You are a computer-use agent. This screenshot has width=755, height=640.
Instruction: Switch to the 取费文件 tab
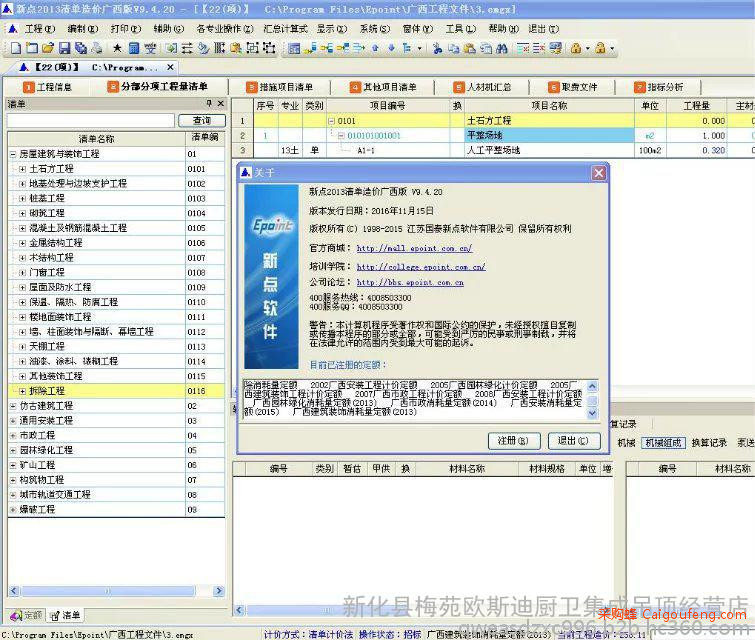(x=573, y=87)
